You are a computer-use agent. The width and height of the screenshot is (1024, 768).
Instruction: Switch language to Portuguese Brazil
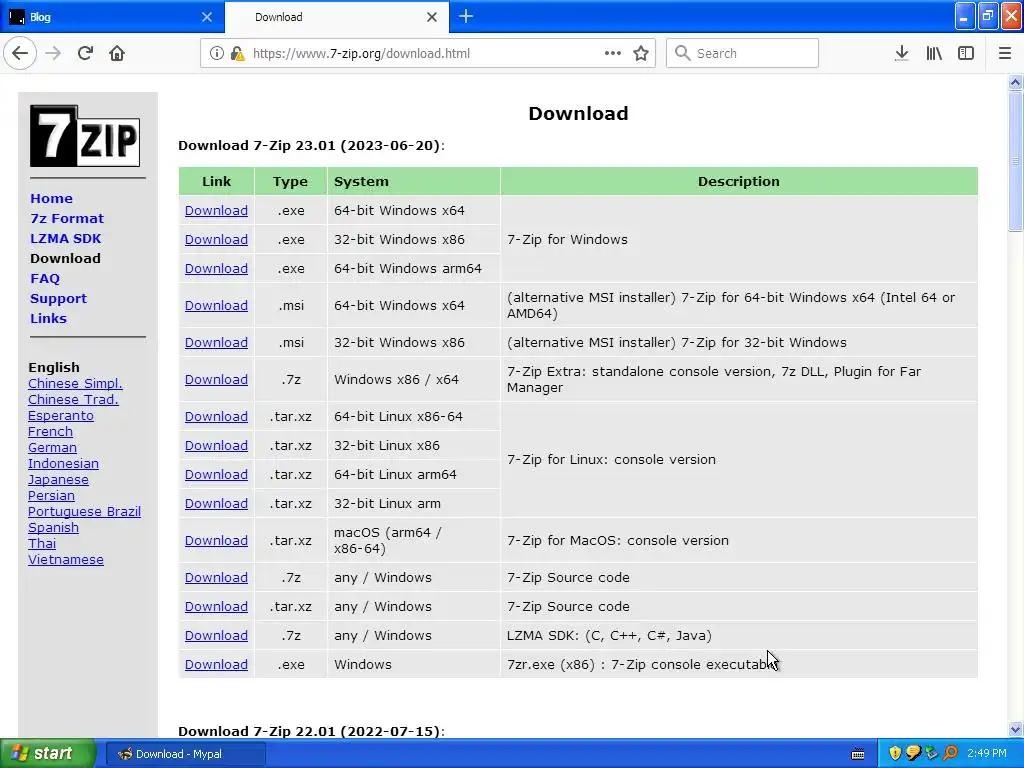(x=84, y=512)
